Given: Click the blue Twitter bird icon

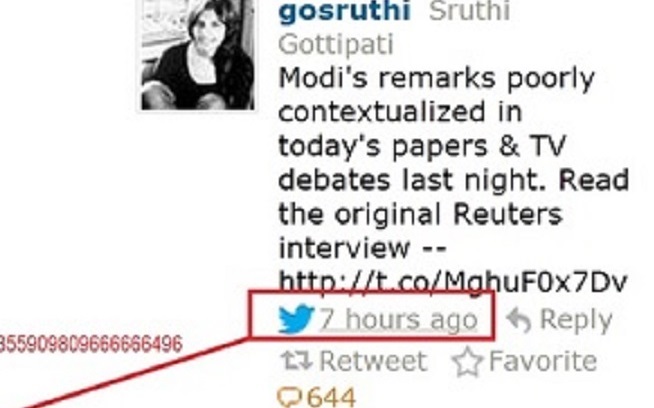Looking at the screenshot, I should click(296, 319).
